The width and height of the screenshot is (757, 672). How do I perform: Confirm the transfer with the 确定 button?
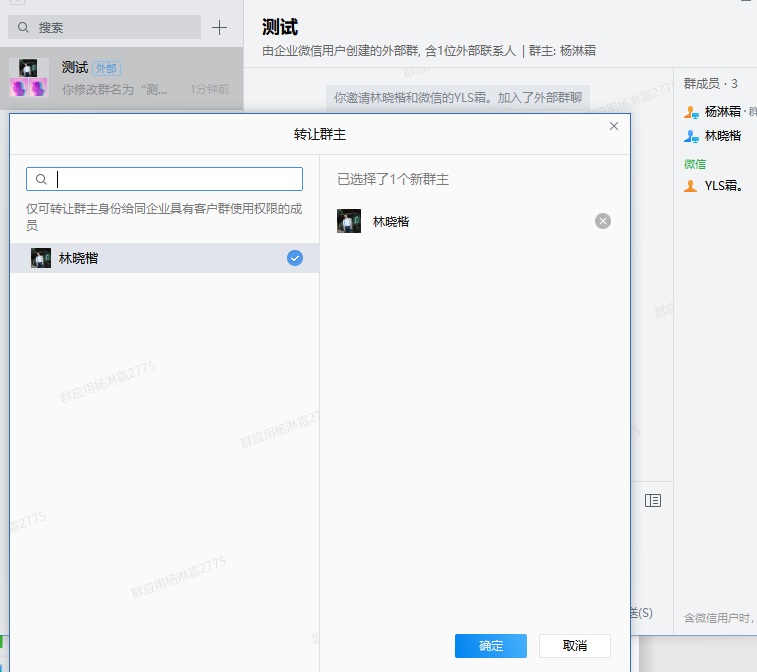[x=490, y=646]
